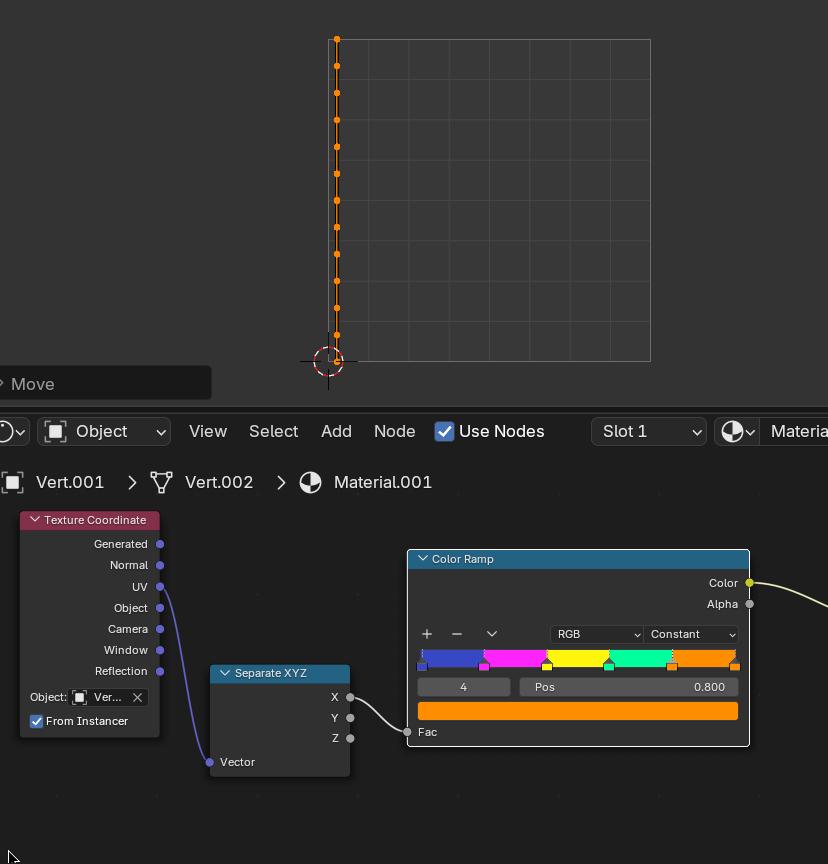Add a new color stop with plus icon
Screen dimensions: 828x864
pyautogui.click(x=427, y=634)
